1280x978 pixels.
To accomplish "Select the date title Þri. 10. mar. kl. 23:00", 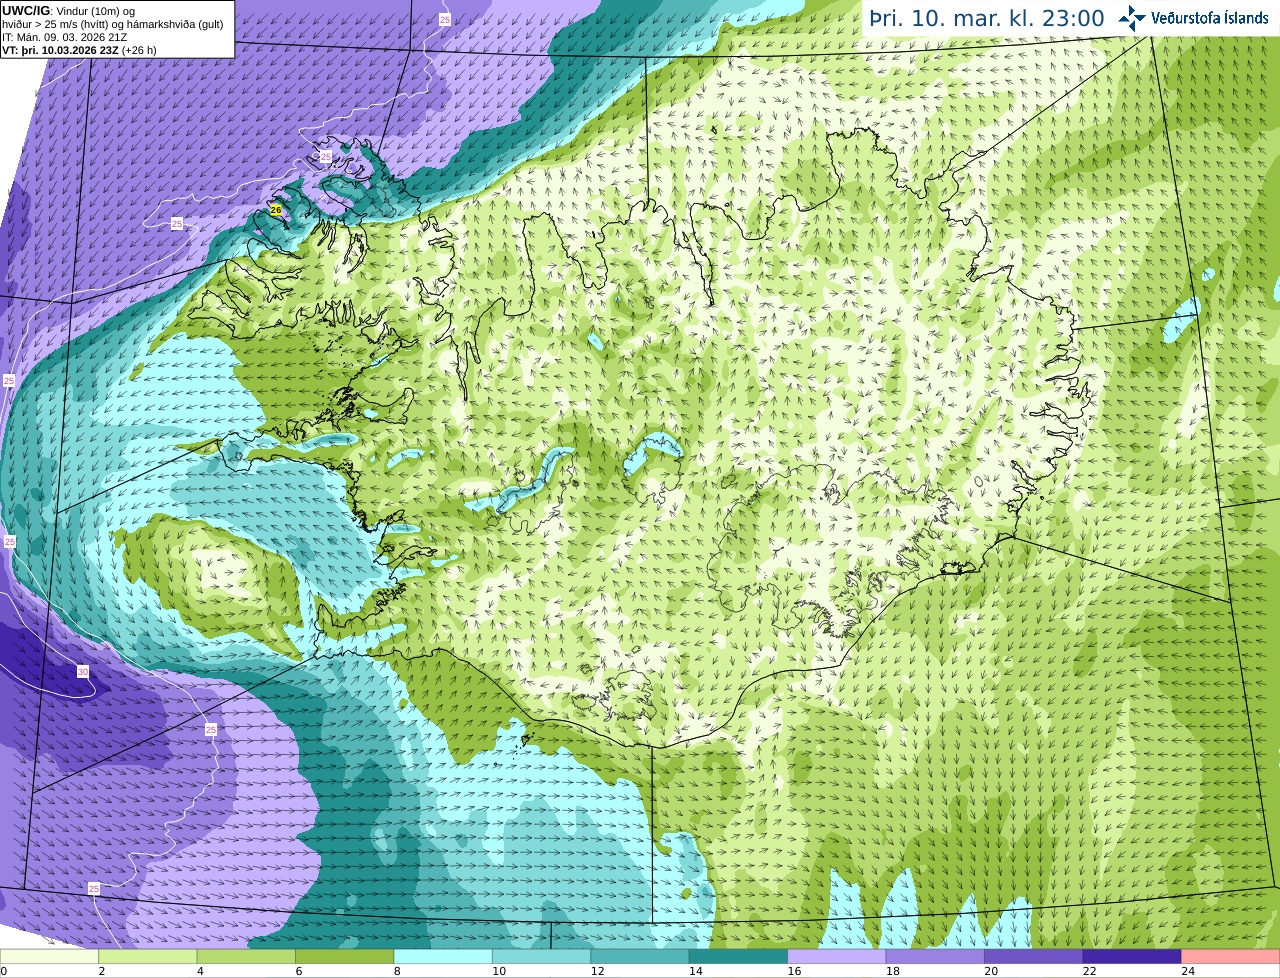I will tap(986, 18).
